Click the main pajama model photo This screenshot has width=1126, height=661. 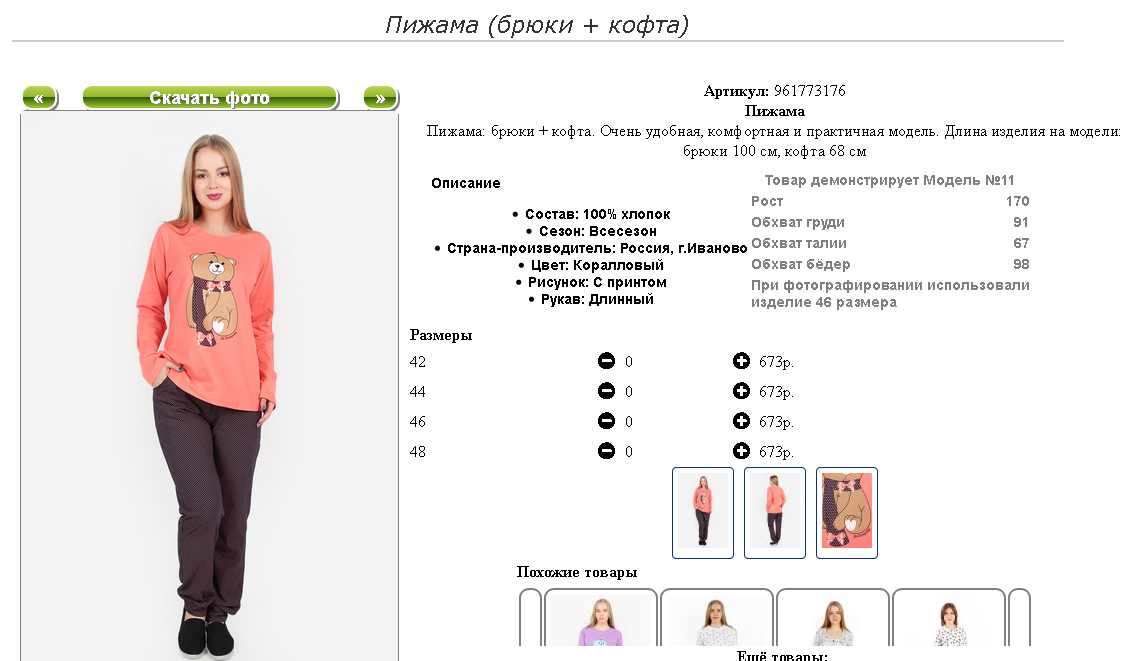(210, 387)
